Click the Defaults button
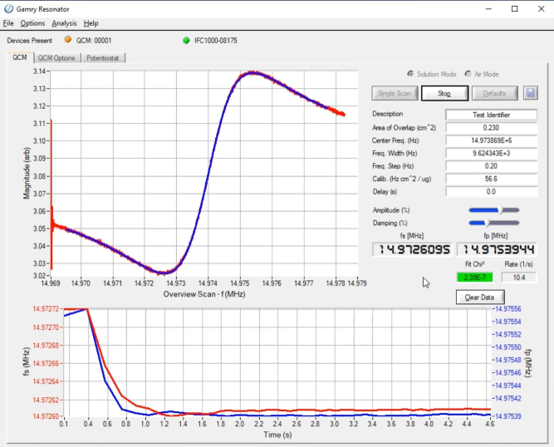Screen dimensions: 554x447 click(495, 93)
